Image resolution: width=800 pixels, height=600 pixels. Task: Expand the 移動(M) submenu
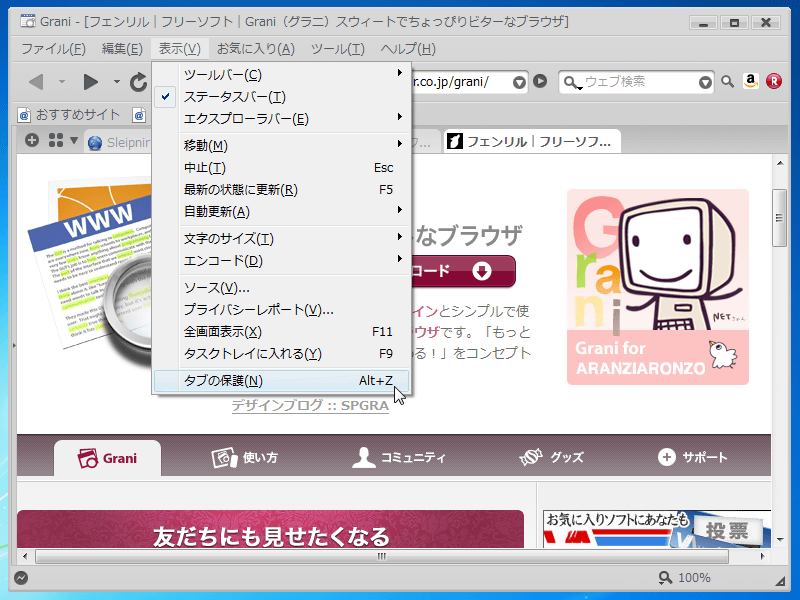pyautogui.click(x=282, y=145)
